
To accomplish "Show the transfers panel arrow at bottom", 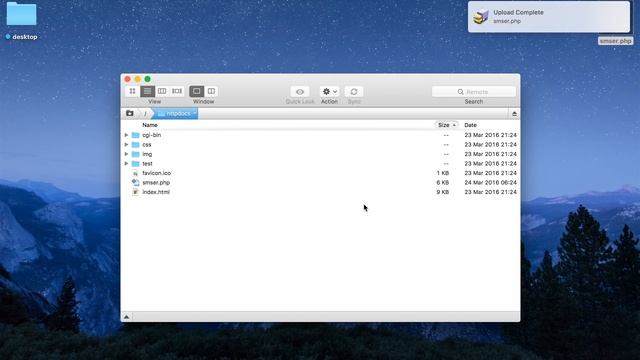I will 127,317.
